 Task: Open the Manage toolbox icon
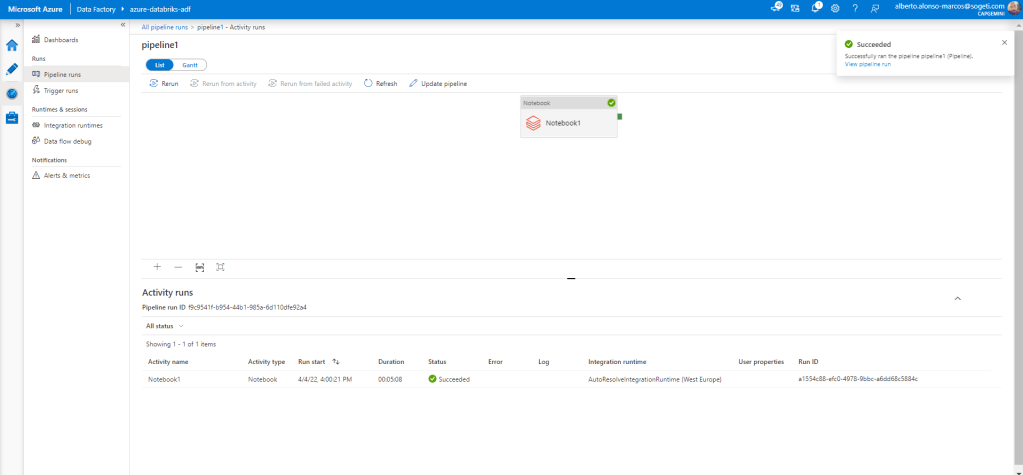click(x=12, y=117)
